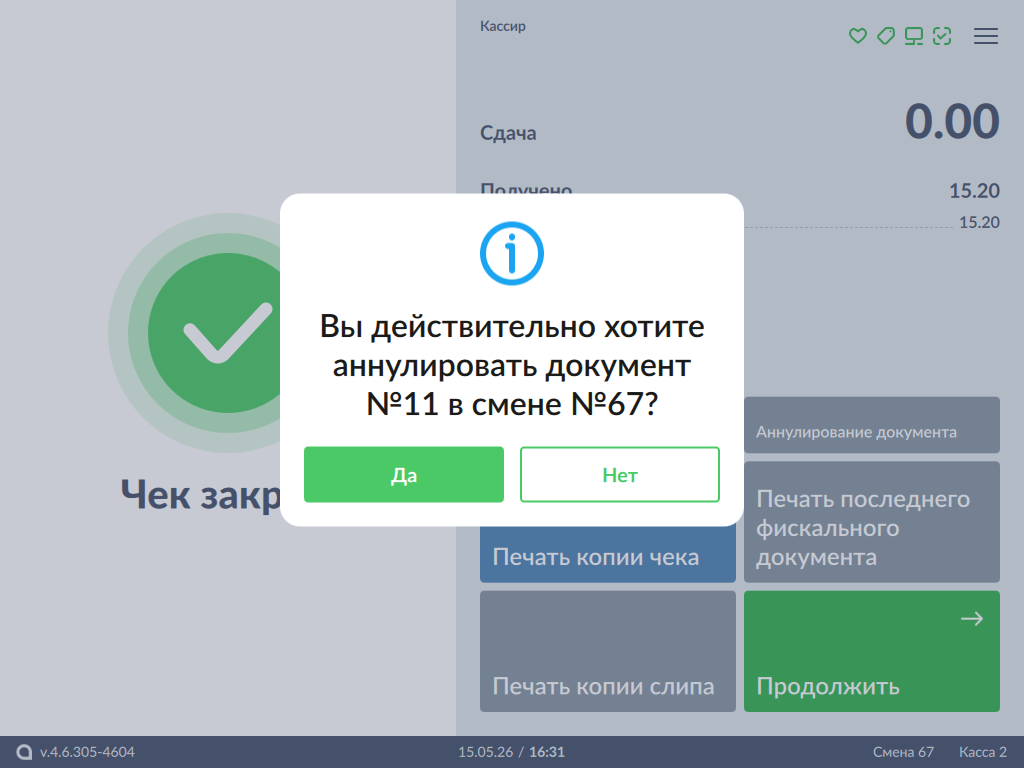Click the logo icon in status bar

click(x=24, y=752)
